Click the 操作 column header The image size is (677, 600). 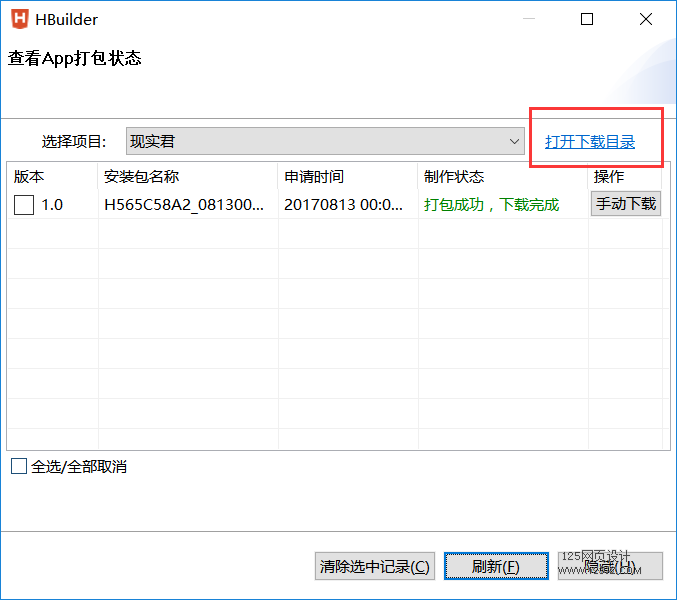point(609,177)
